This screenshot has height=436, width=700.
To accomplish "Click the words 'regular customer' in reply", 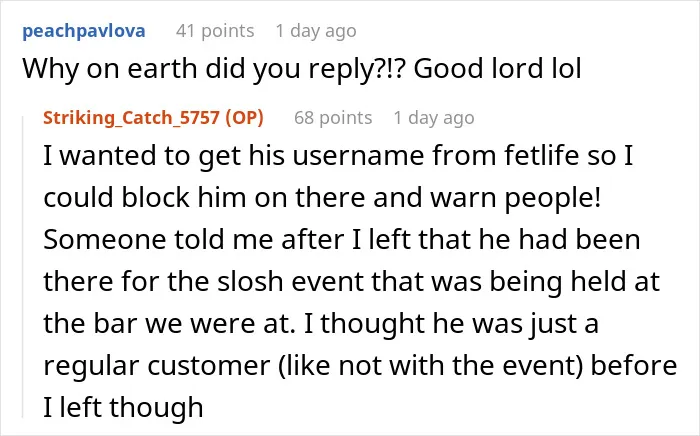I will pyautogui.click(x=157, y=365).
